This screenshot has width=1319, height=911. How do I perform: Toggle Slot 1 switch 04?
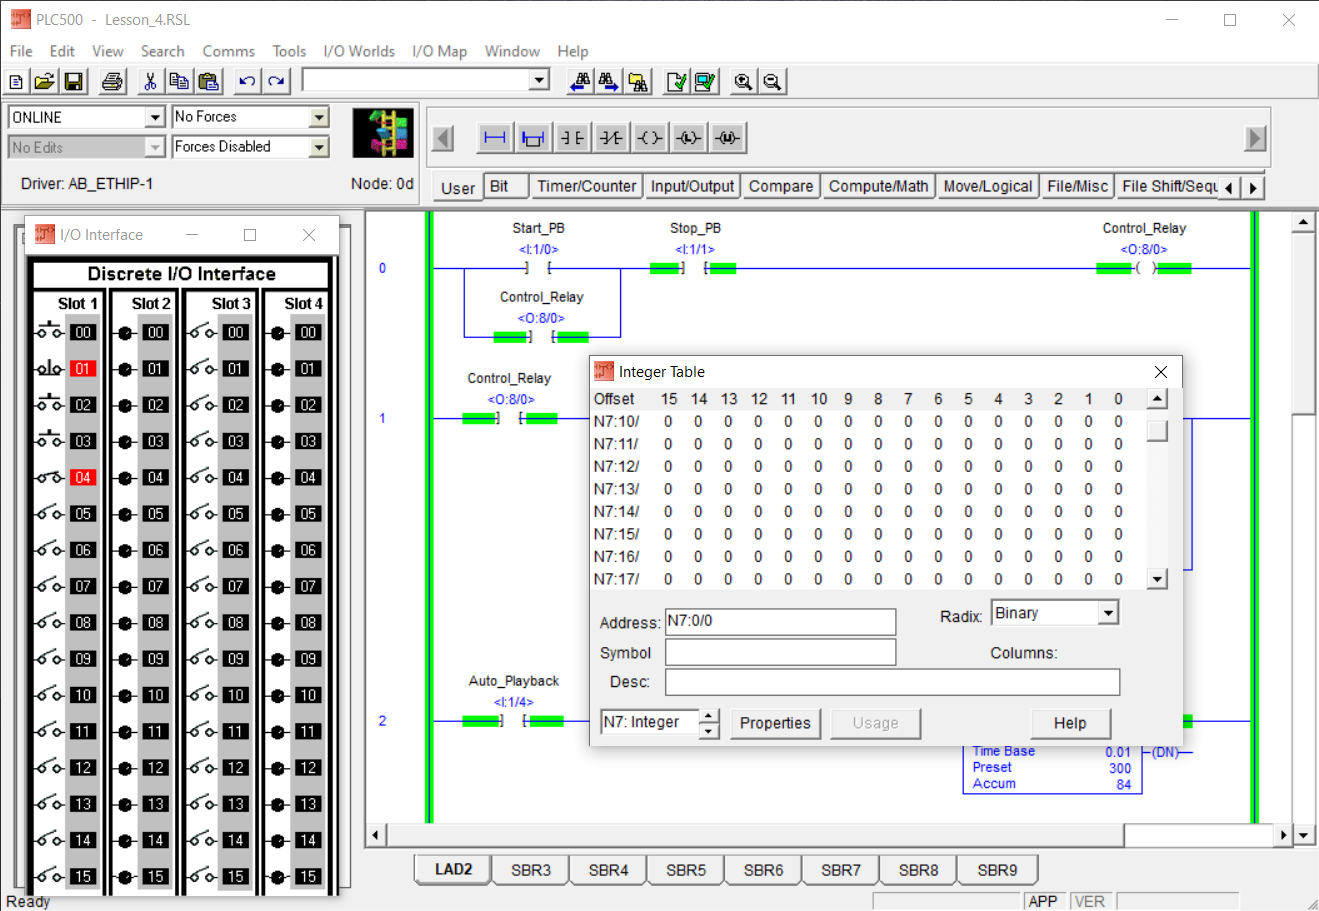tap(50, 478)
